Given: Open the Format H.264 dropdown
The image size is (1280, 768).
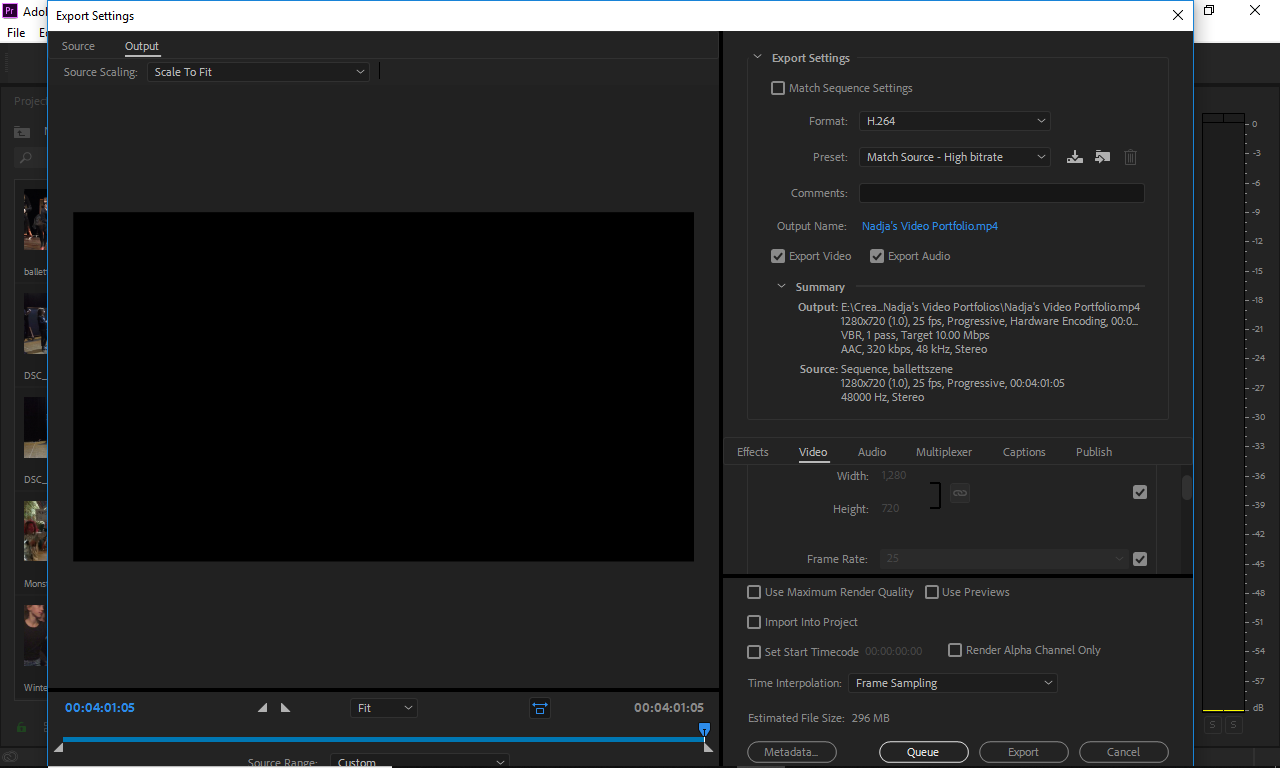Looking at the screenshot, I should [x=955, y=121].
